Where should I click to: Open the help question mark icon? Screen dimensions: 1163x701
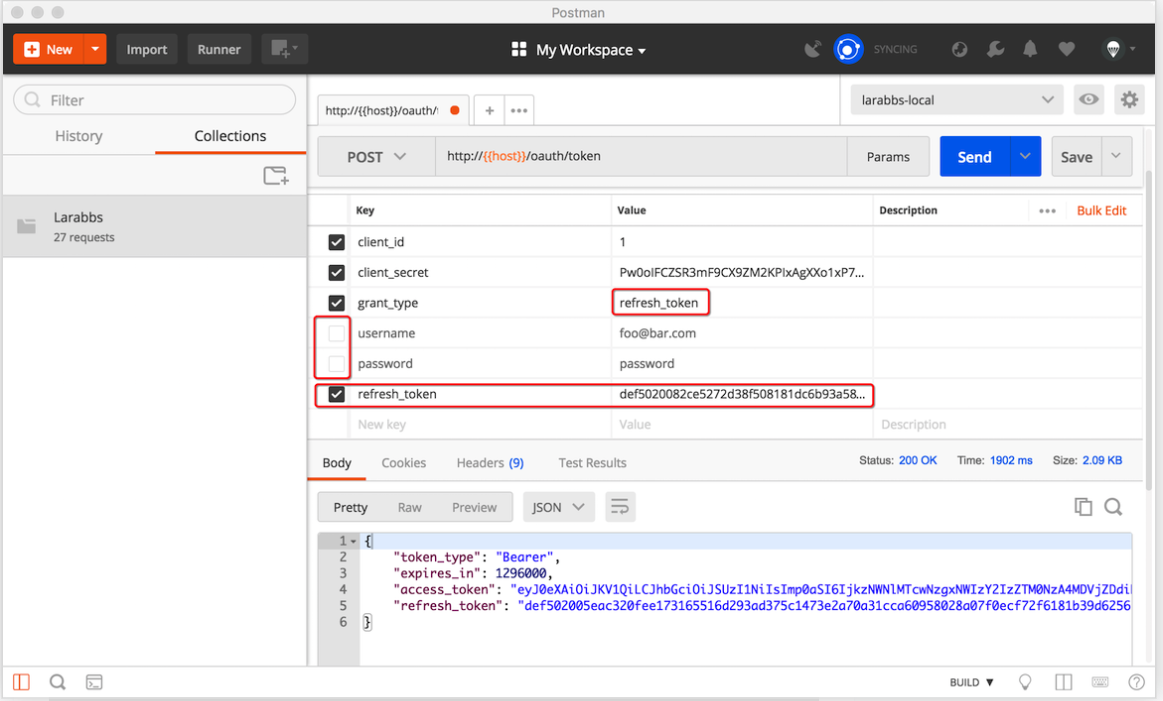click(1136, 682)
